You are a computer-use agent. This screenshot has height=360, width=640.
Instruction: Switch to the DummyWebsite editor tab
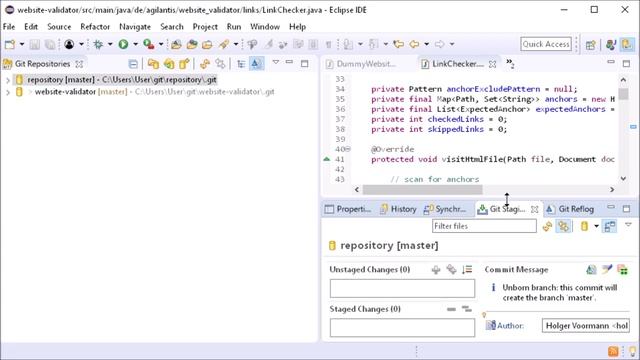361,64
